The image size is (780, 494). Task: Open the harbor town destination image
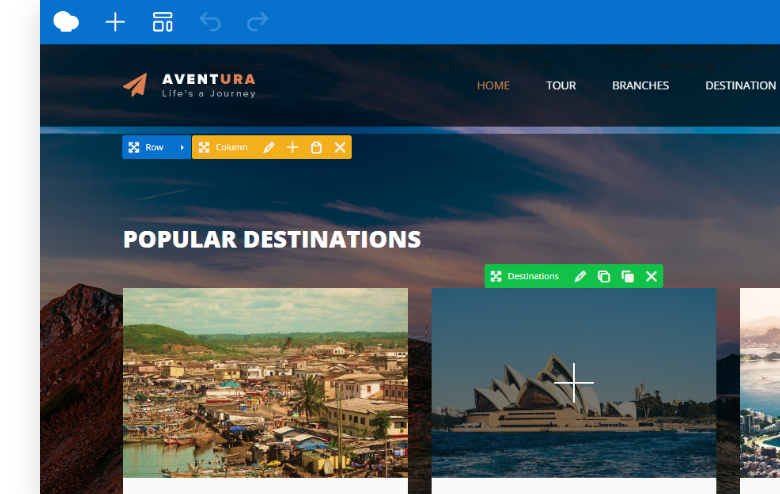click(265, 383)
